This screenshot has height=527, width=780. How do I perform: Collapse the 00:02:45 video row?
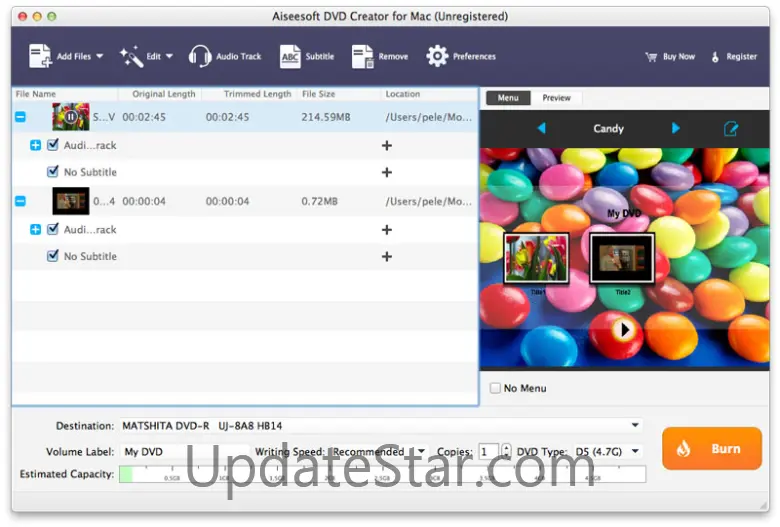[x=20, y=117]
